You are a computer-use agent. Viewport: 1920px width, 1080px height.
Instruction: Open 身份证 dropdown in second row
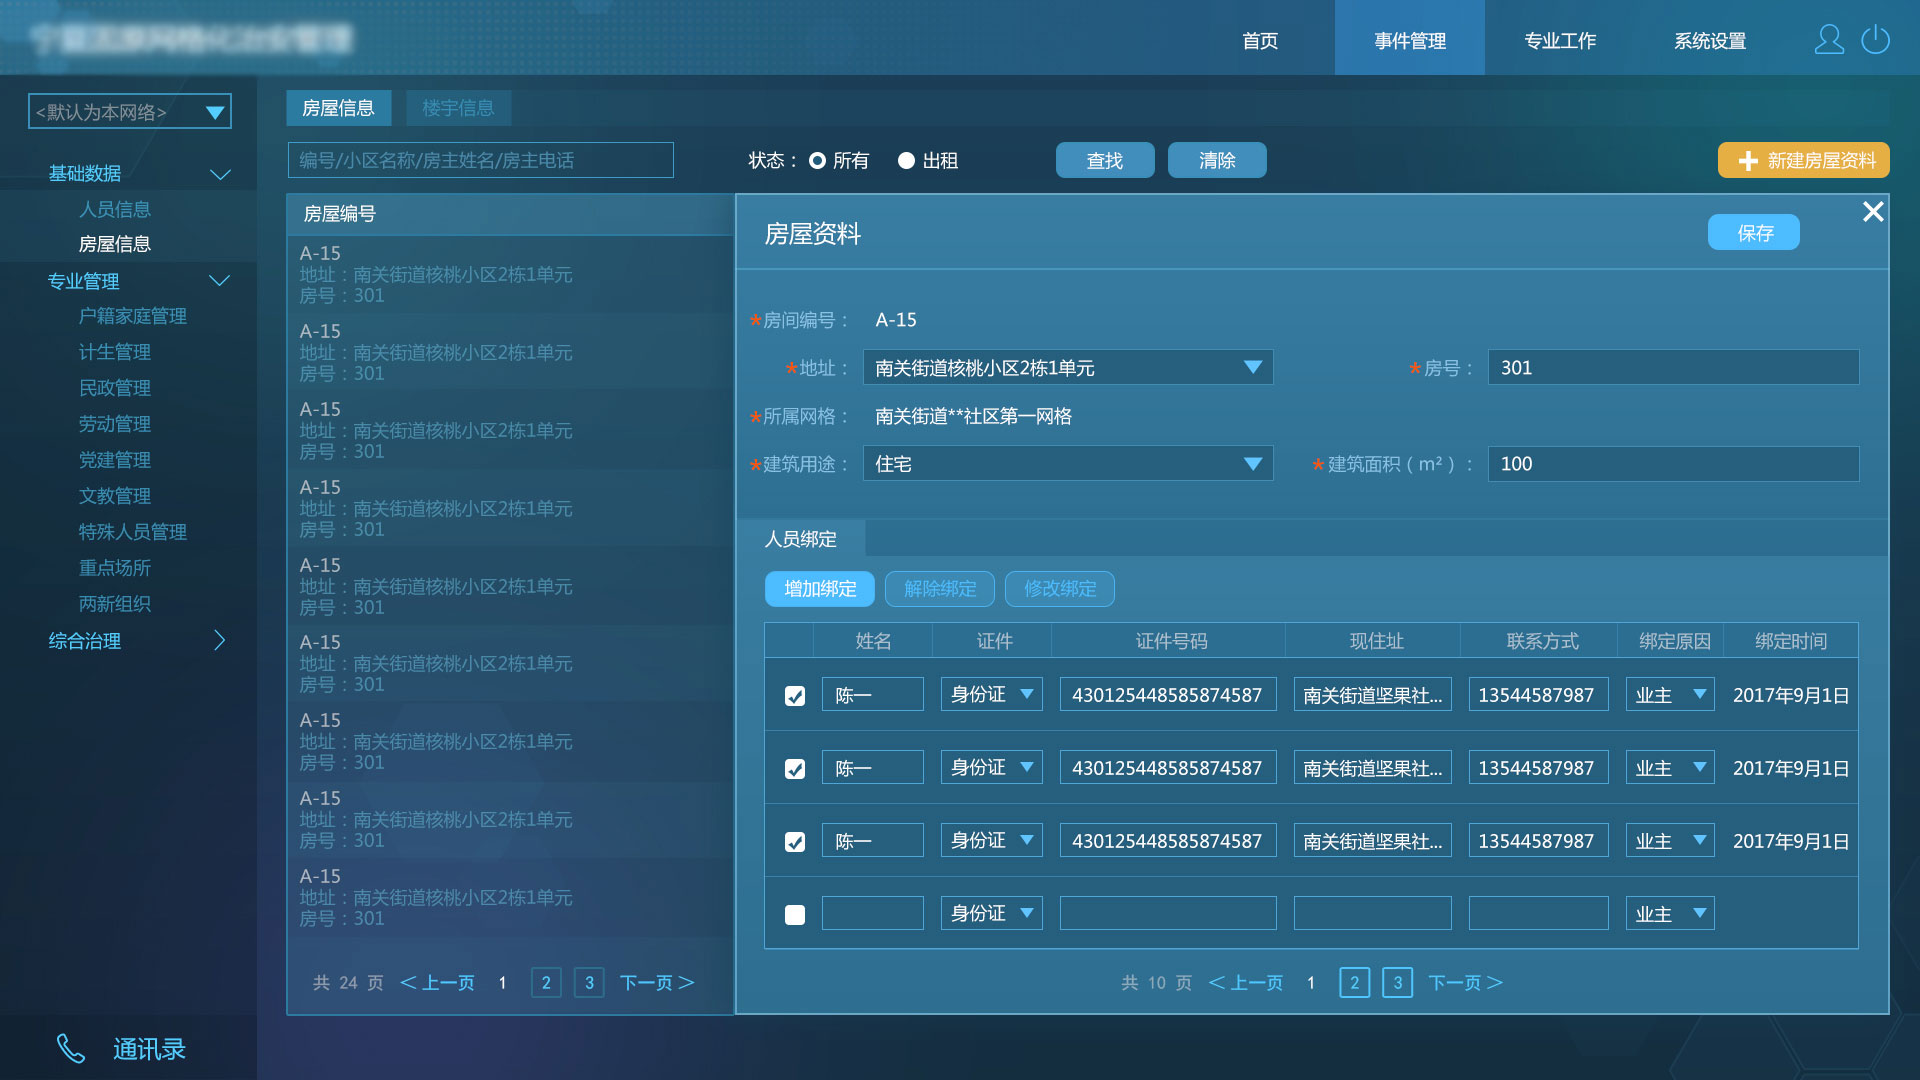pyautogui.click(x=991, y=767)
